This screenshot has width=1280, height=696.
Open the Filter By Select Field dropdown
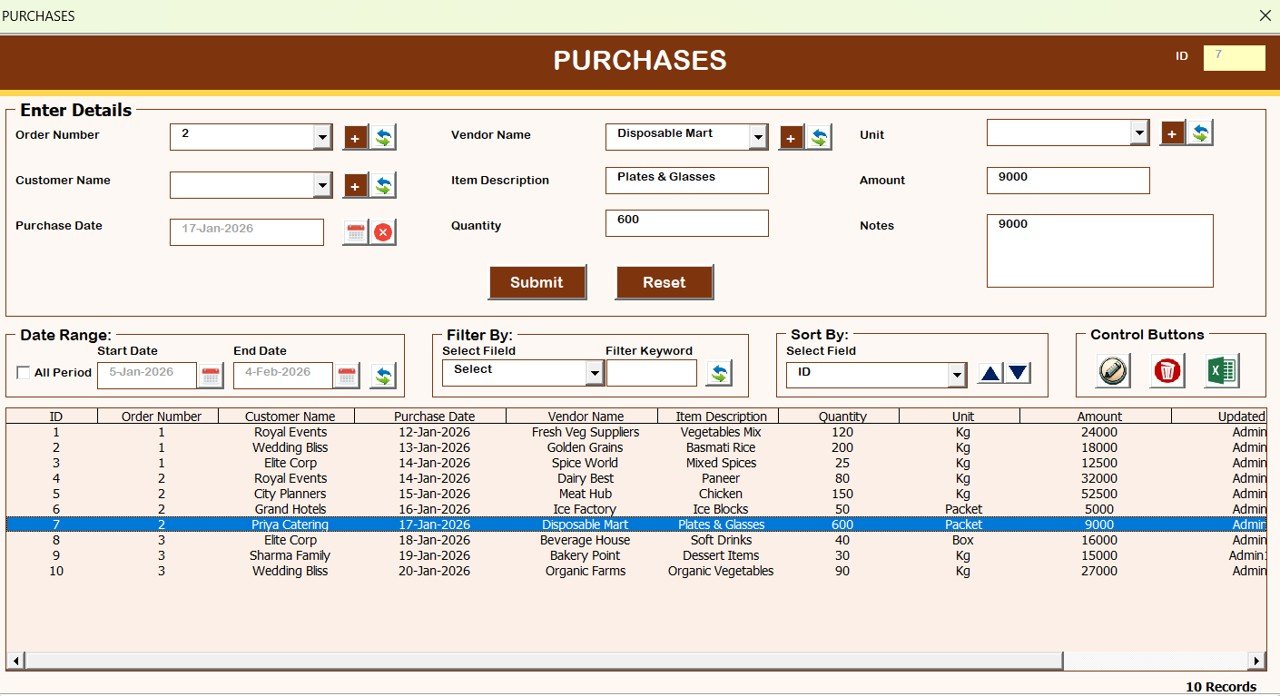click(594, 373)
